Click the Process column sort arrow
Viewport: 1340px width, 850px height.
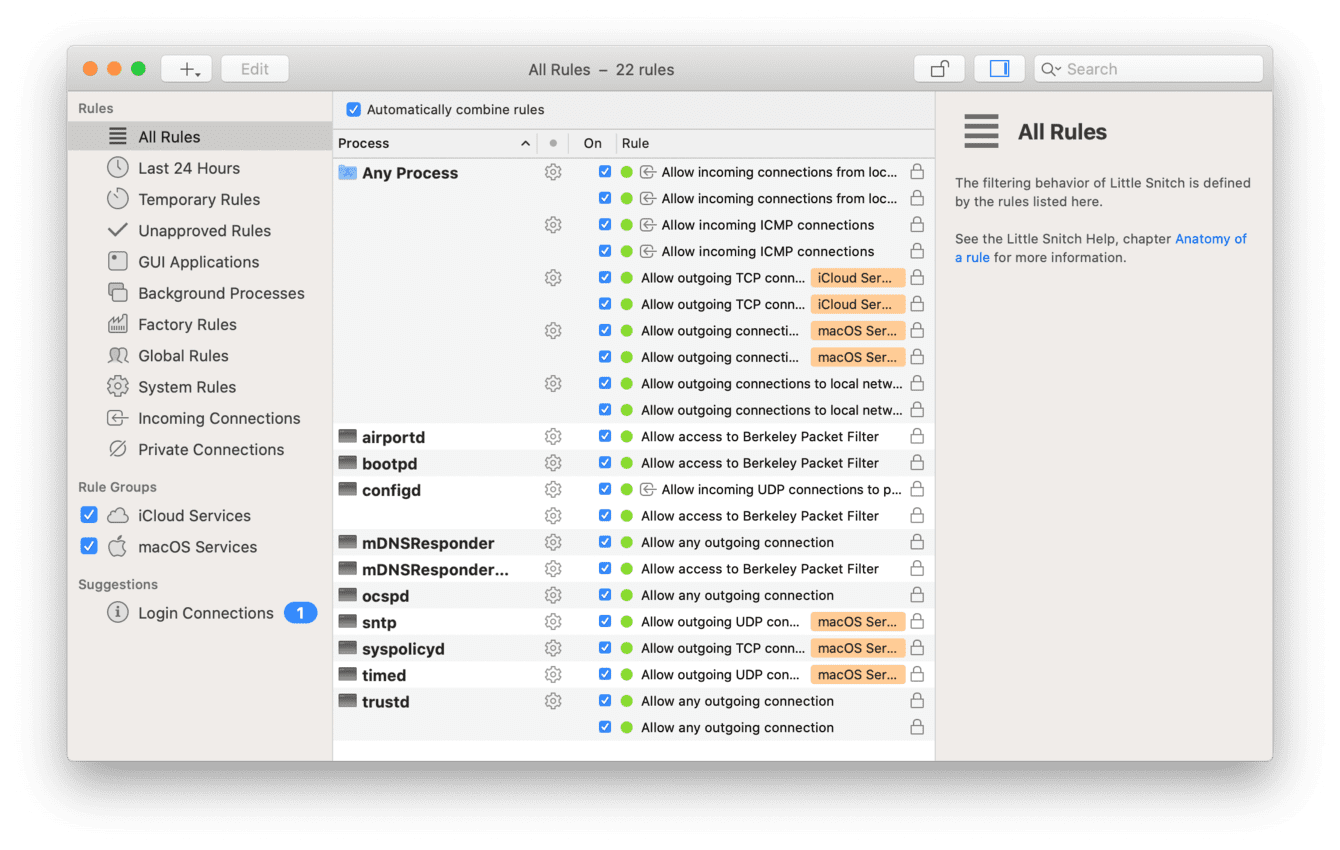[x=526, y=144]
